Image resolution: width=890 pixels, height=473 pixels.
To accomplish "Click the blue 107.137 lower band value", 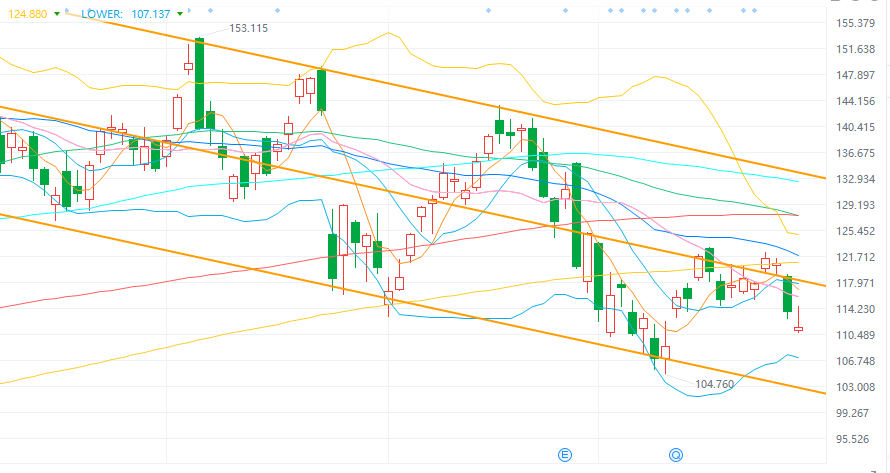I will pos(151,14).
